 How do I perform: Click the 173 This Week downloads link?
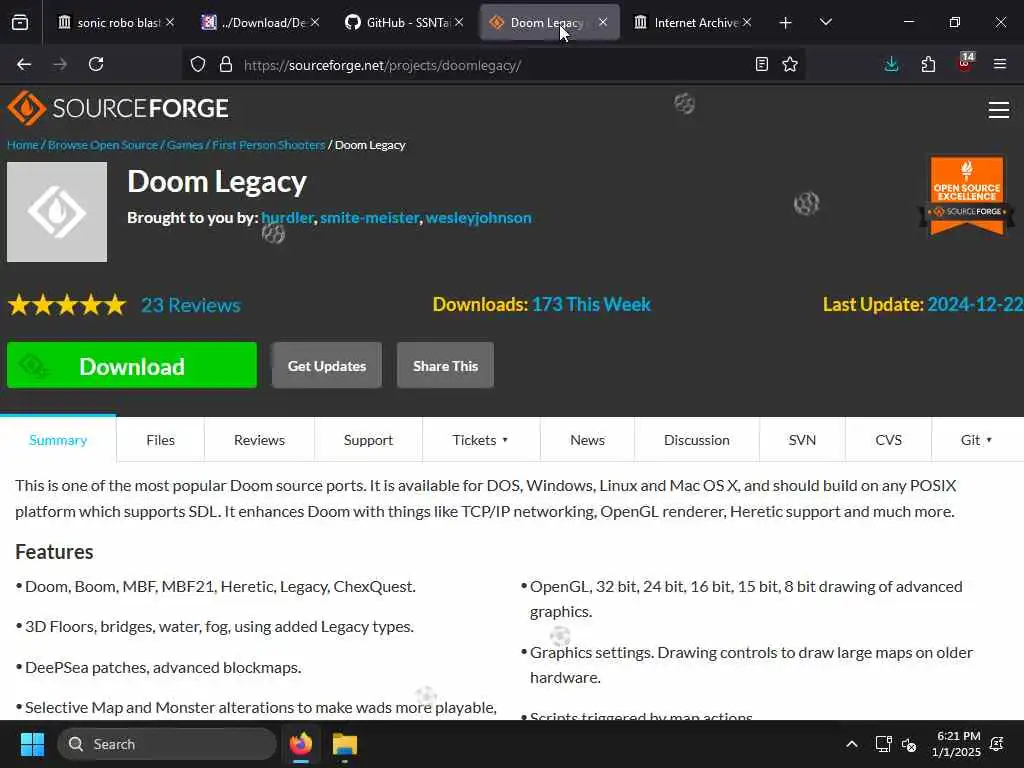(591, 304)
